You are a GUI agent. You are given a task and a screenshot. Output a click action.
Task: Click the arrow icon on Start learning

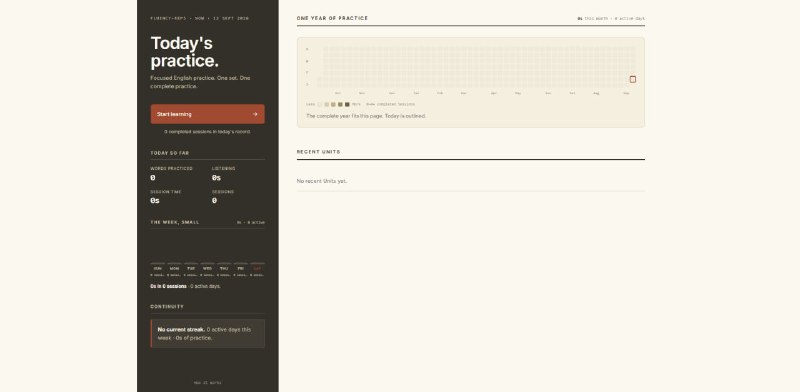[x=255, y=114]
